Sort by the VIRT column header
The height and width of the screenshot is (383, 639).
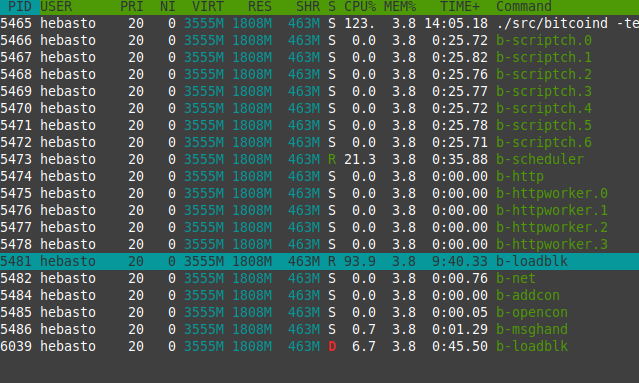point(208,7)
